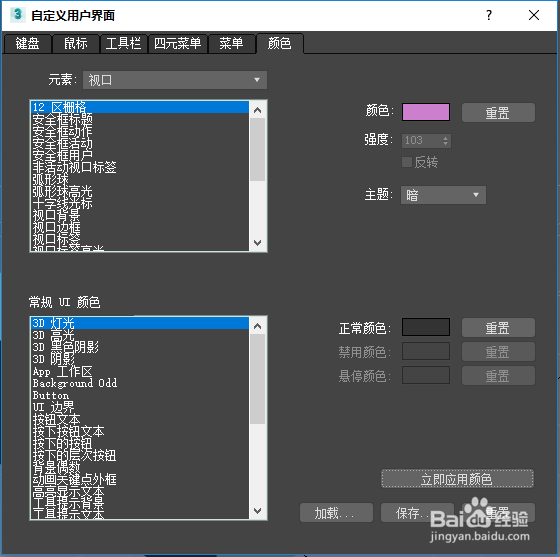Click the 禁用颜色 swatch

point(426,351)
